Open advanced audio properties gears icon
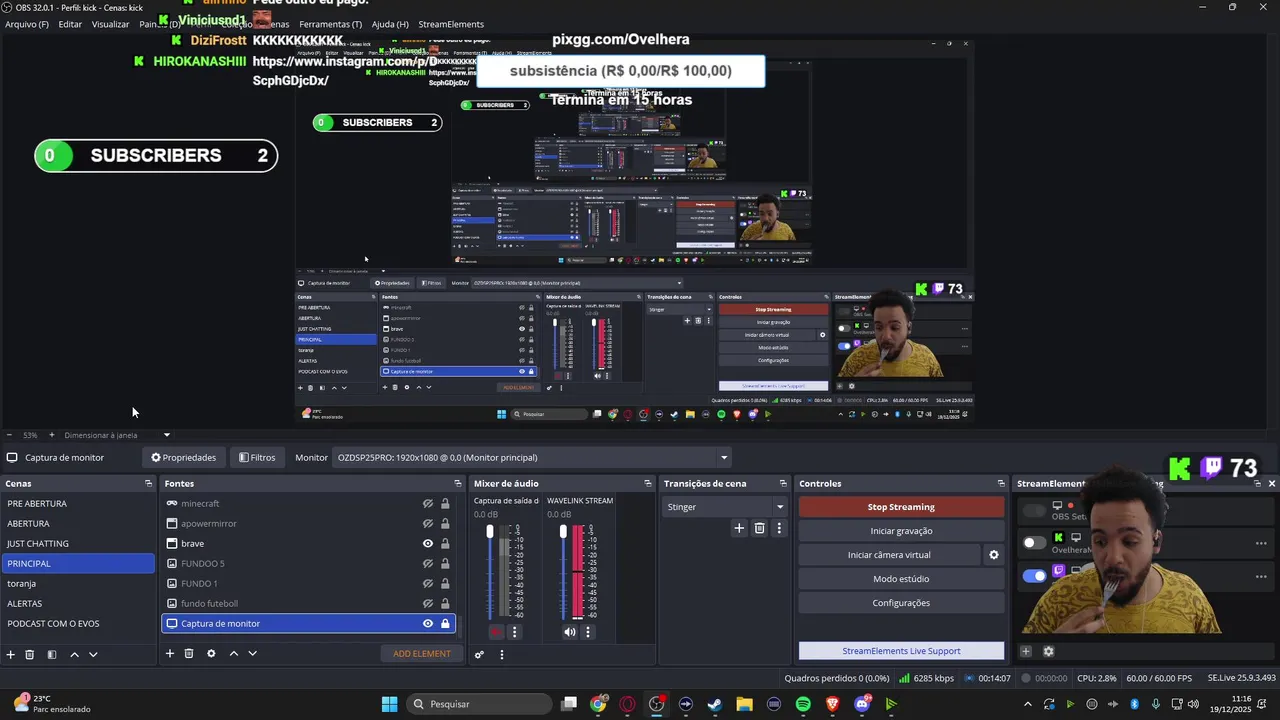 (479, 654)
